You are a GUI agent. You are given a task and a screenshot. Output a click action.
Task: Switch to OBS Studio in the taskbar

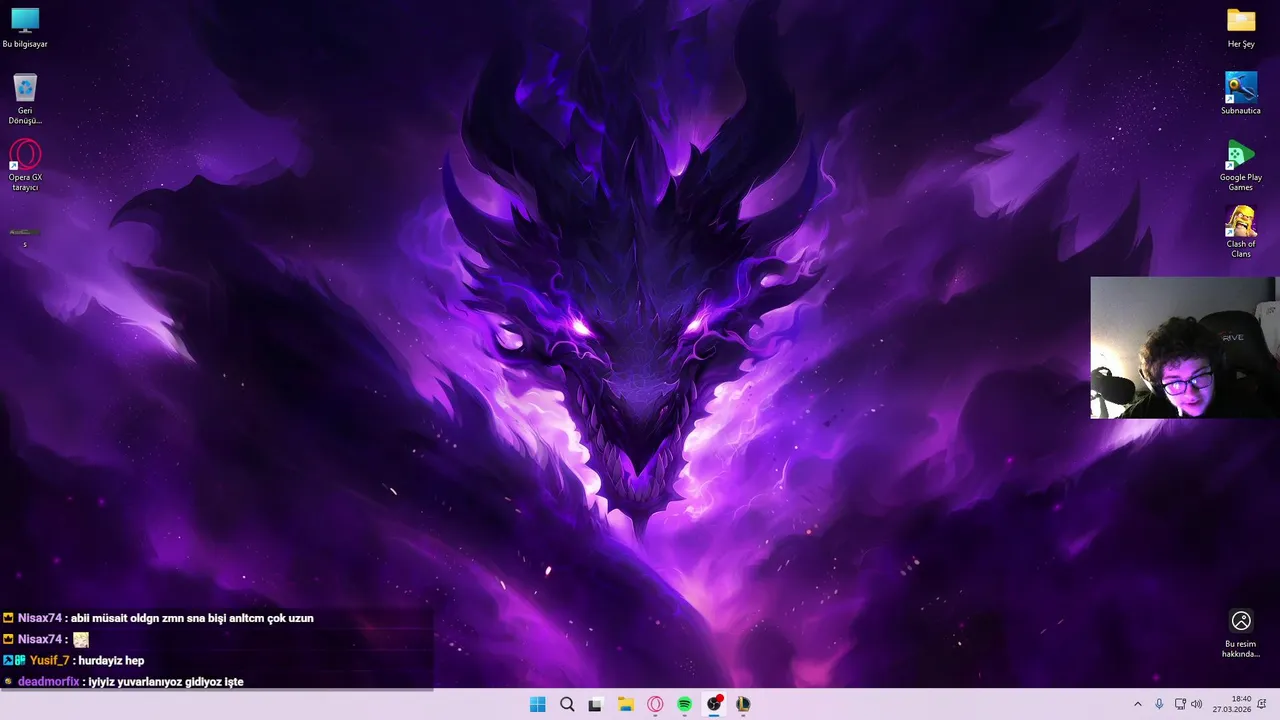tap(714, 704)
